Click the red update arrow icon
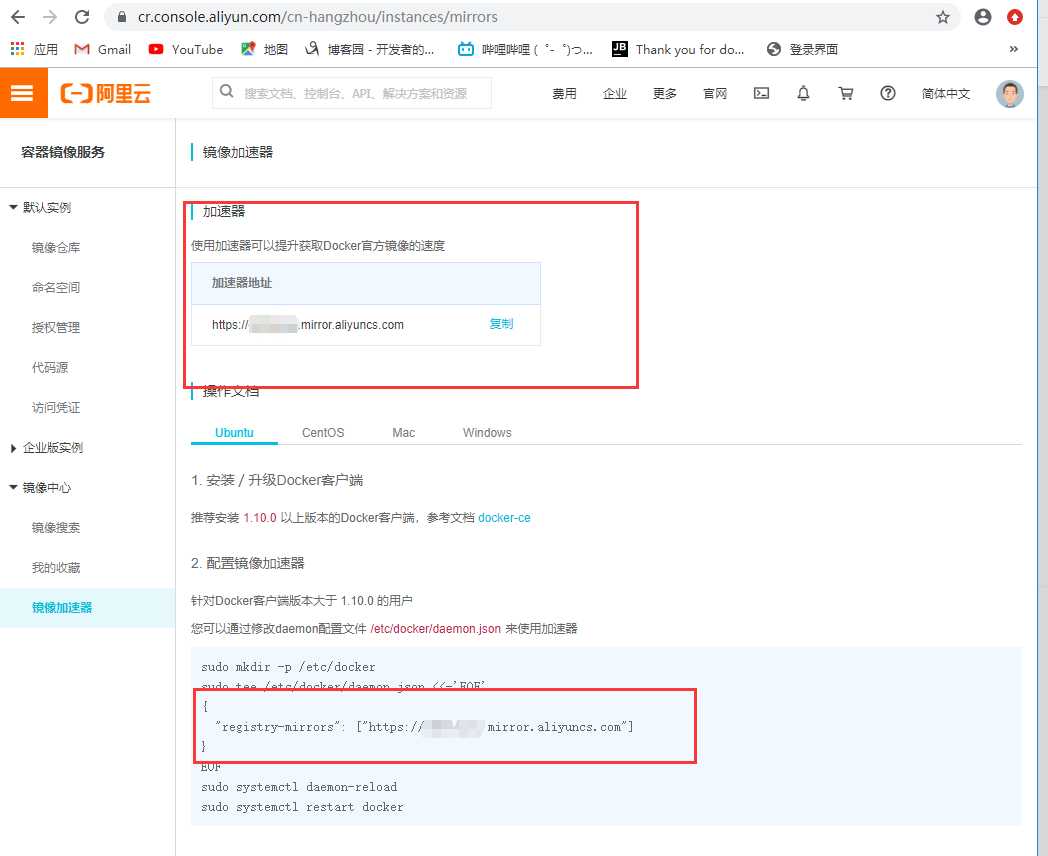 point(1015,17)
